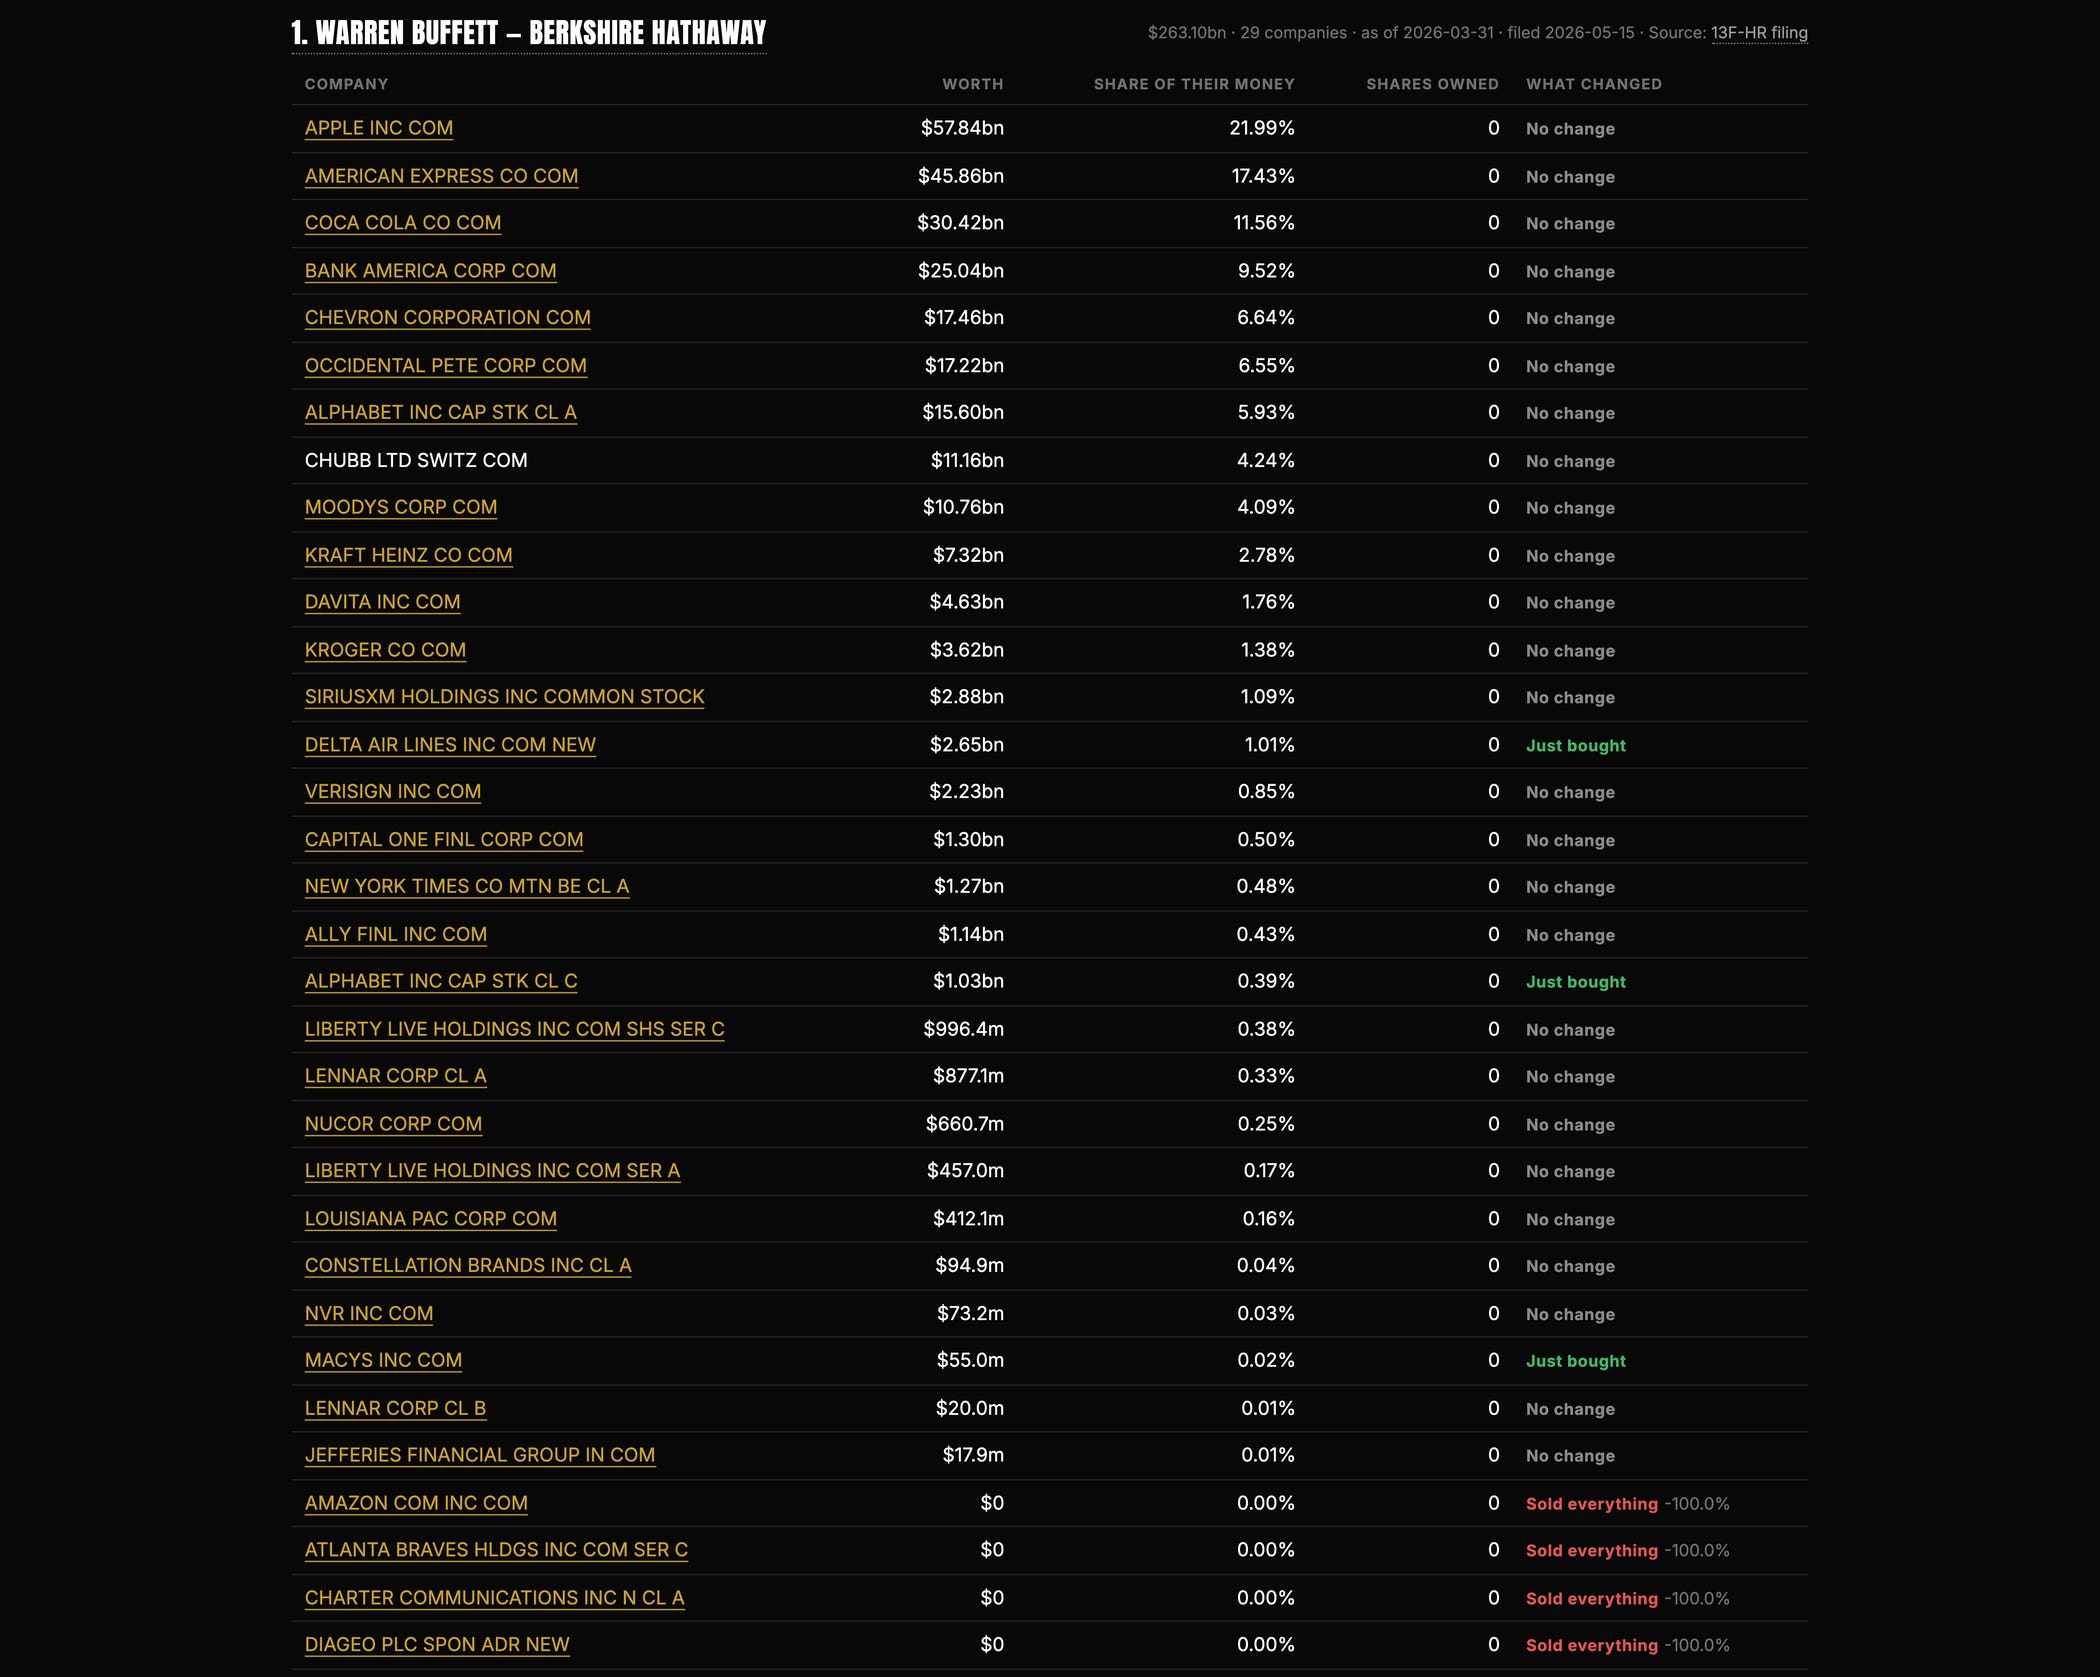Click the 6.55% share for Occidental
Viewport: 2100px width, 1677px height.
[1266, 366]
